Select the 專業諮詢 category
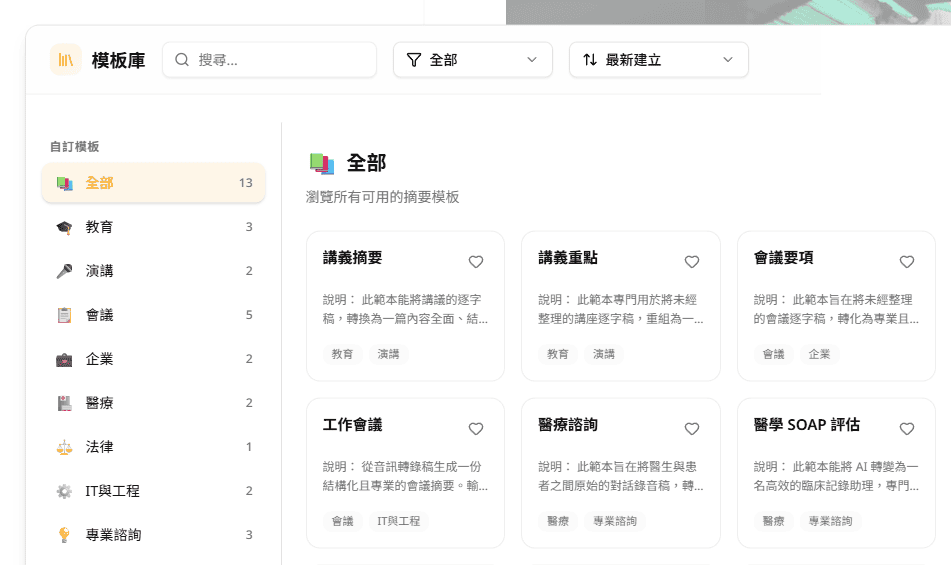This screenshot has width=951, height=565. (x=153, y=535)
